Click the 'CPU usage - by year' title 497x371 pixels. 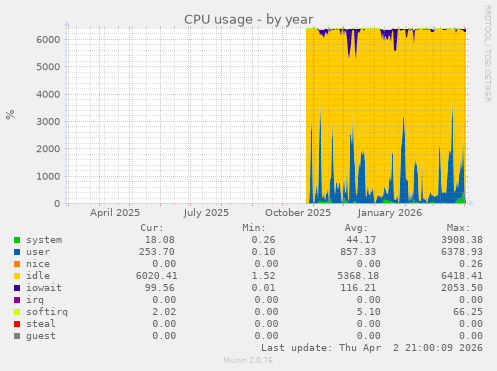pos(249,20)
